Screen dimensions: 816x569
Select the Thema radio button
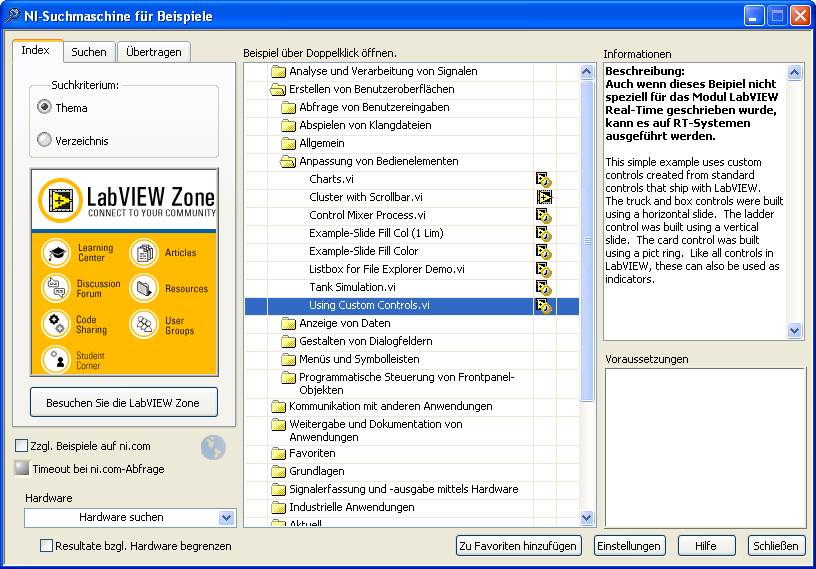coord(44,107)
